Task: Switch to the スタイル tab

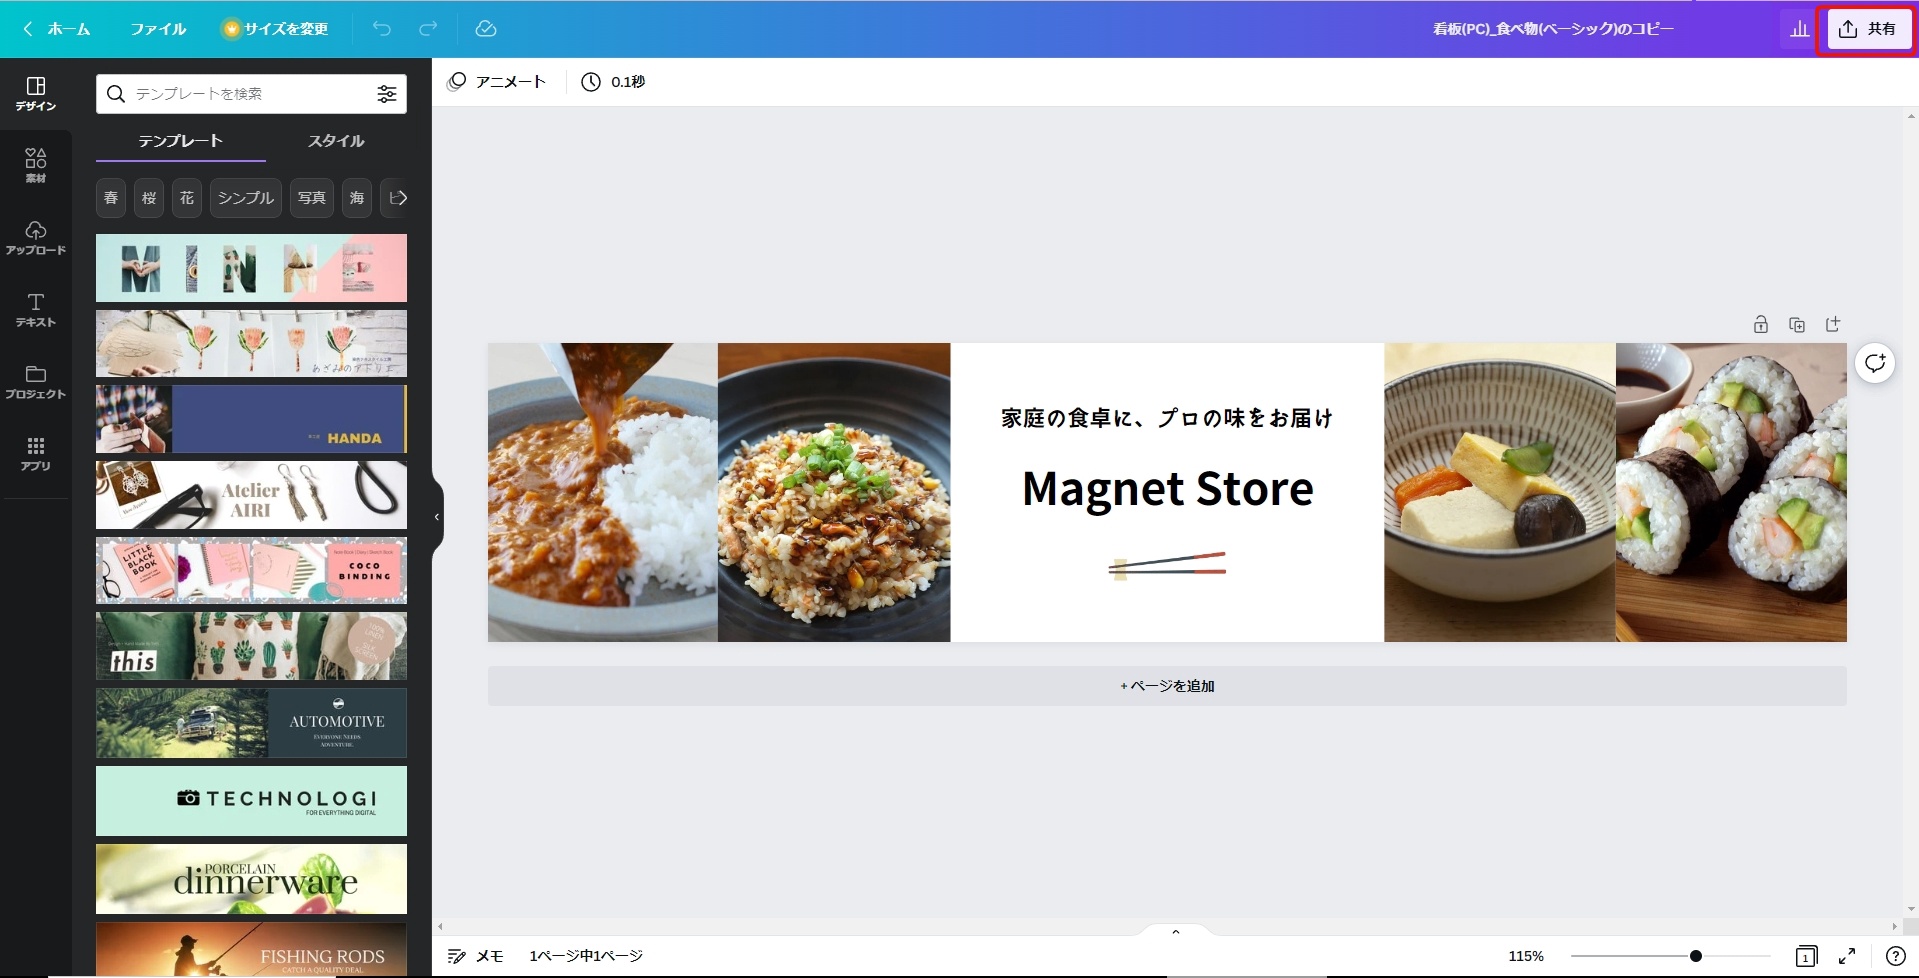Action: click(336, 141)
